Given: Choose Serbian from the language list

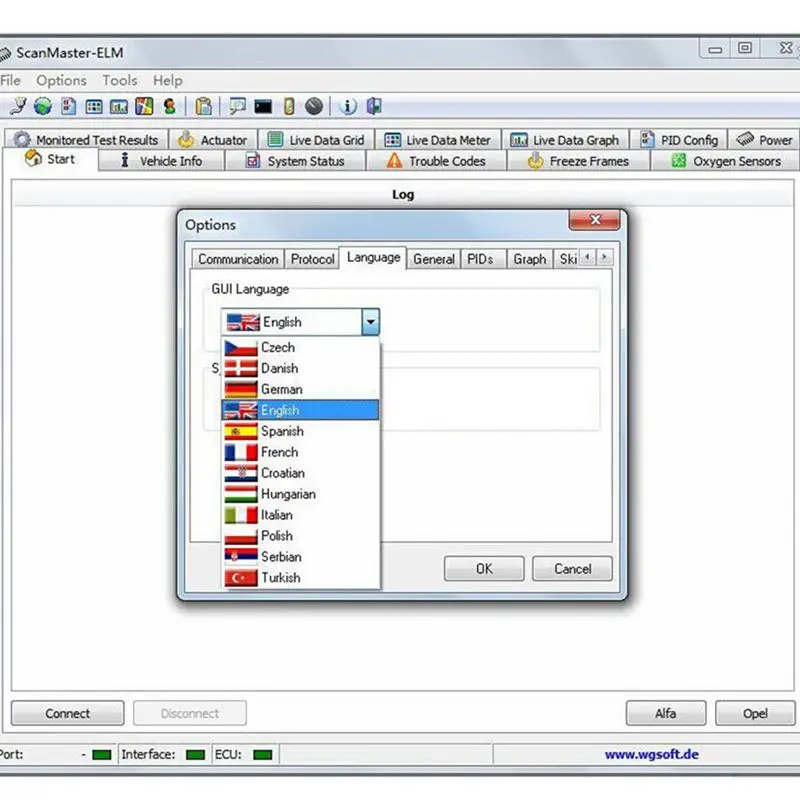Looking at the screenshot, I should click(301, 557).
